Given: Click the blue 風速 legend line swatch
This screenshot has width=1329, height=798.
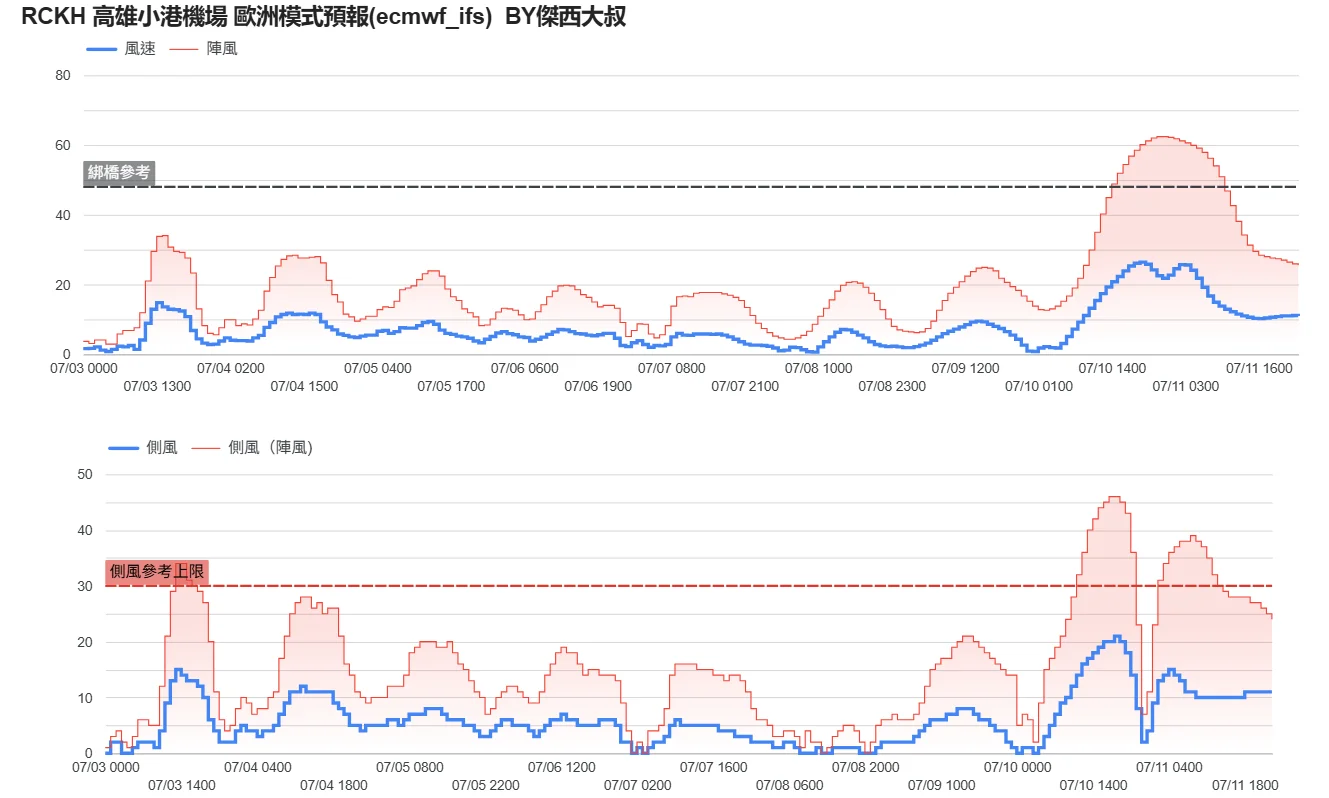Looking at the screenshot, I should (x=104, y=48).
